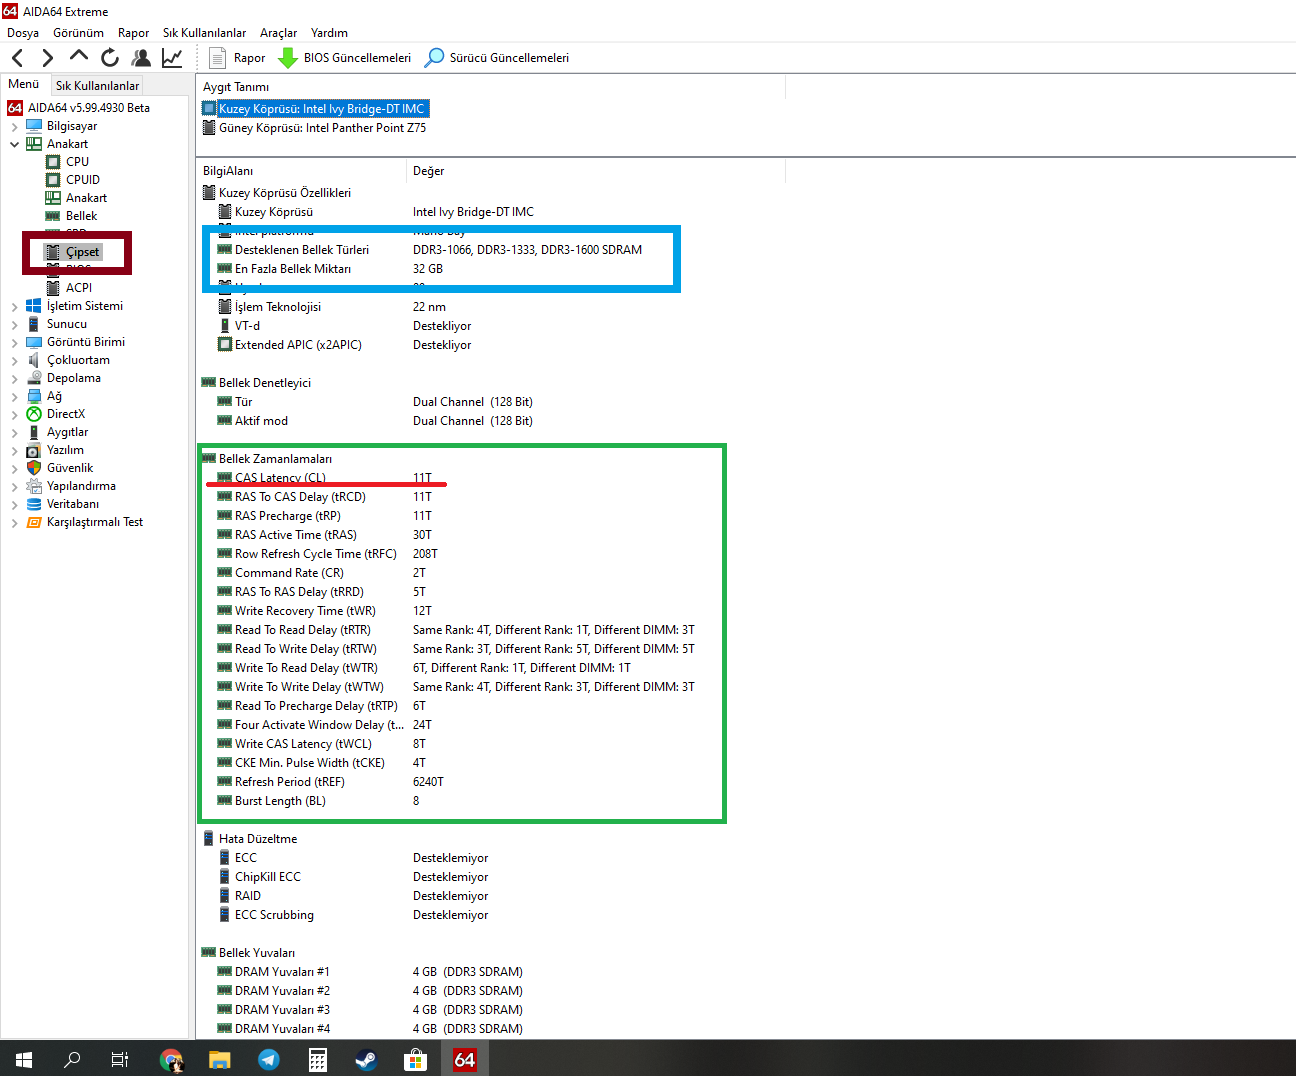The width and height of the screenshot is (1296, 1076).
Task: Select Kuzey Köprüsü: Intel Ivy Bridge-DT IMC device
Action: pos(315,109)
